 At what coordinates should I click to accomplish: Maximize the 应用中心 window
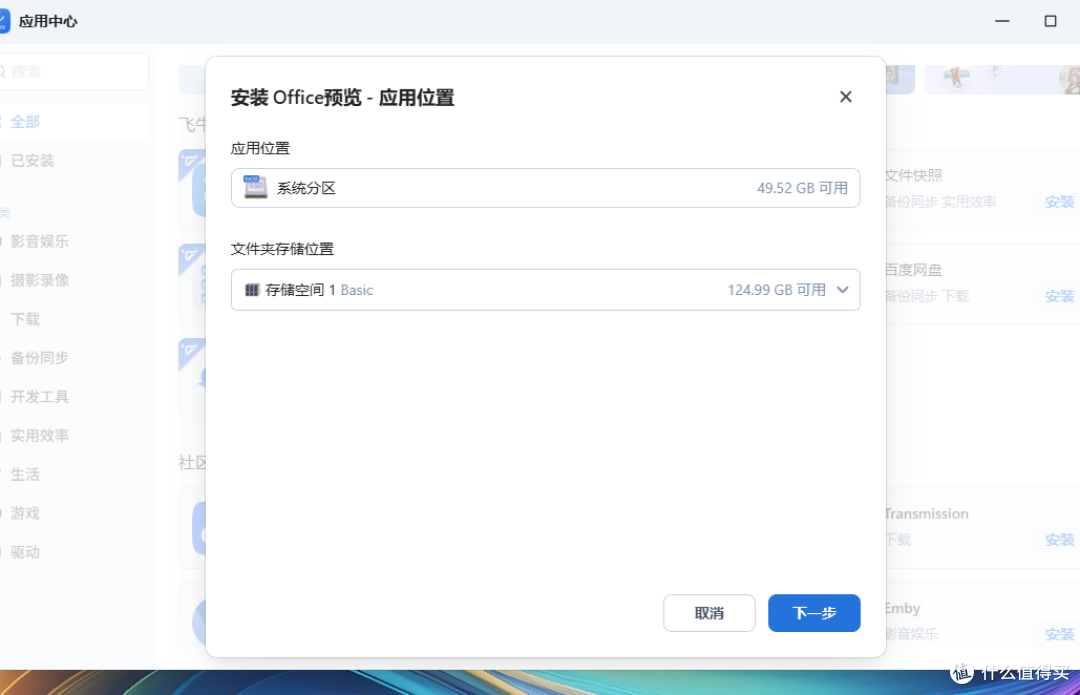pos(1050,21)
